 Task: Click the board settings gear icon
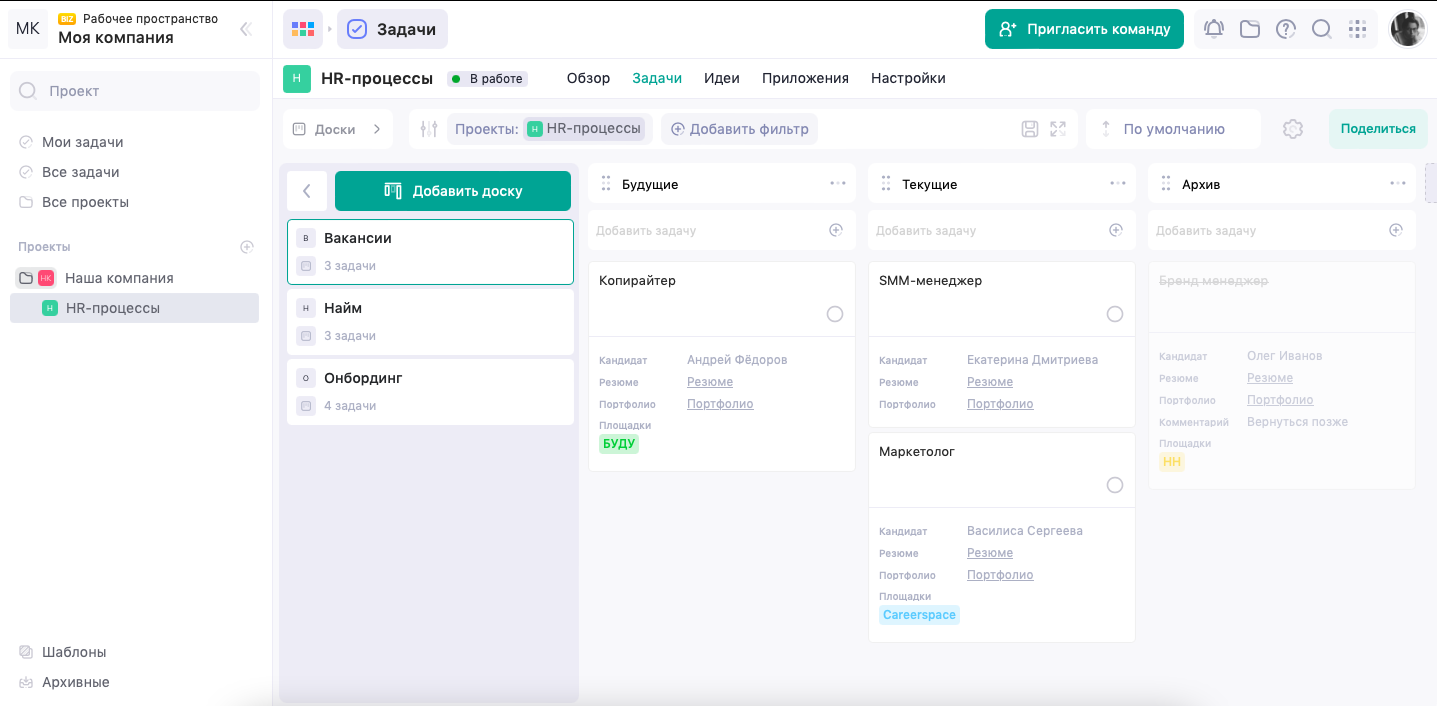[x=1293, y=129]
